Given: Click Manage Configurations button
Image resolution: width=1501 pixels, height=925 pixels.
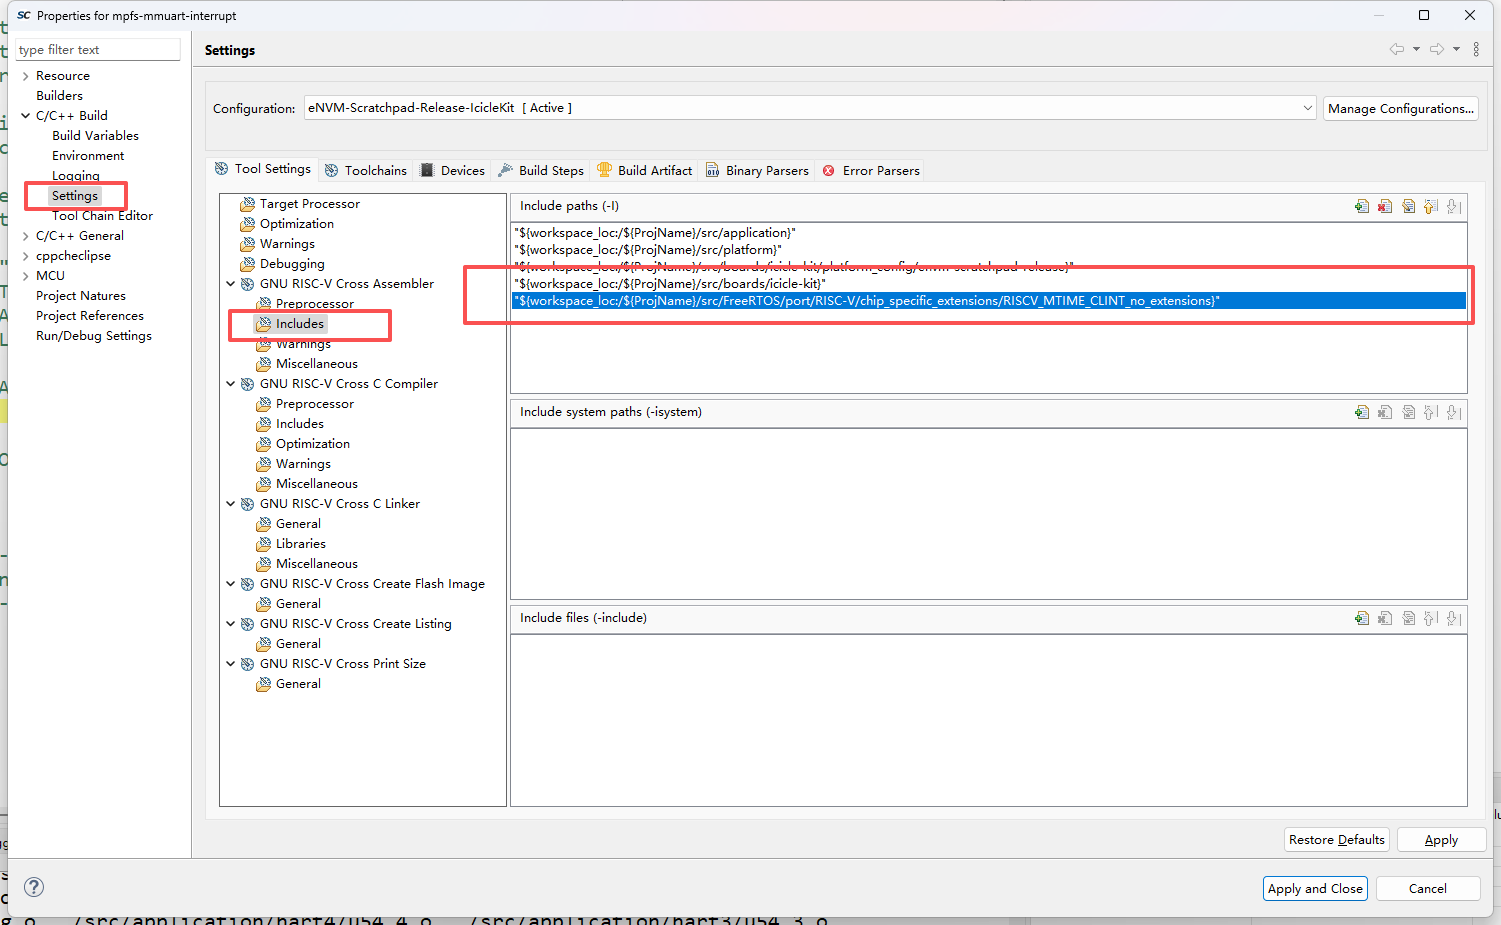Looking at the screenshot, I should pos(1401,108).
